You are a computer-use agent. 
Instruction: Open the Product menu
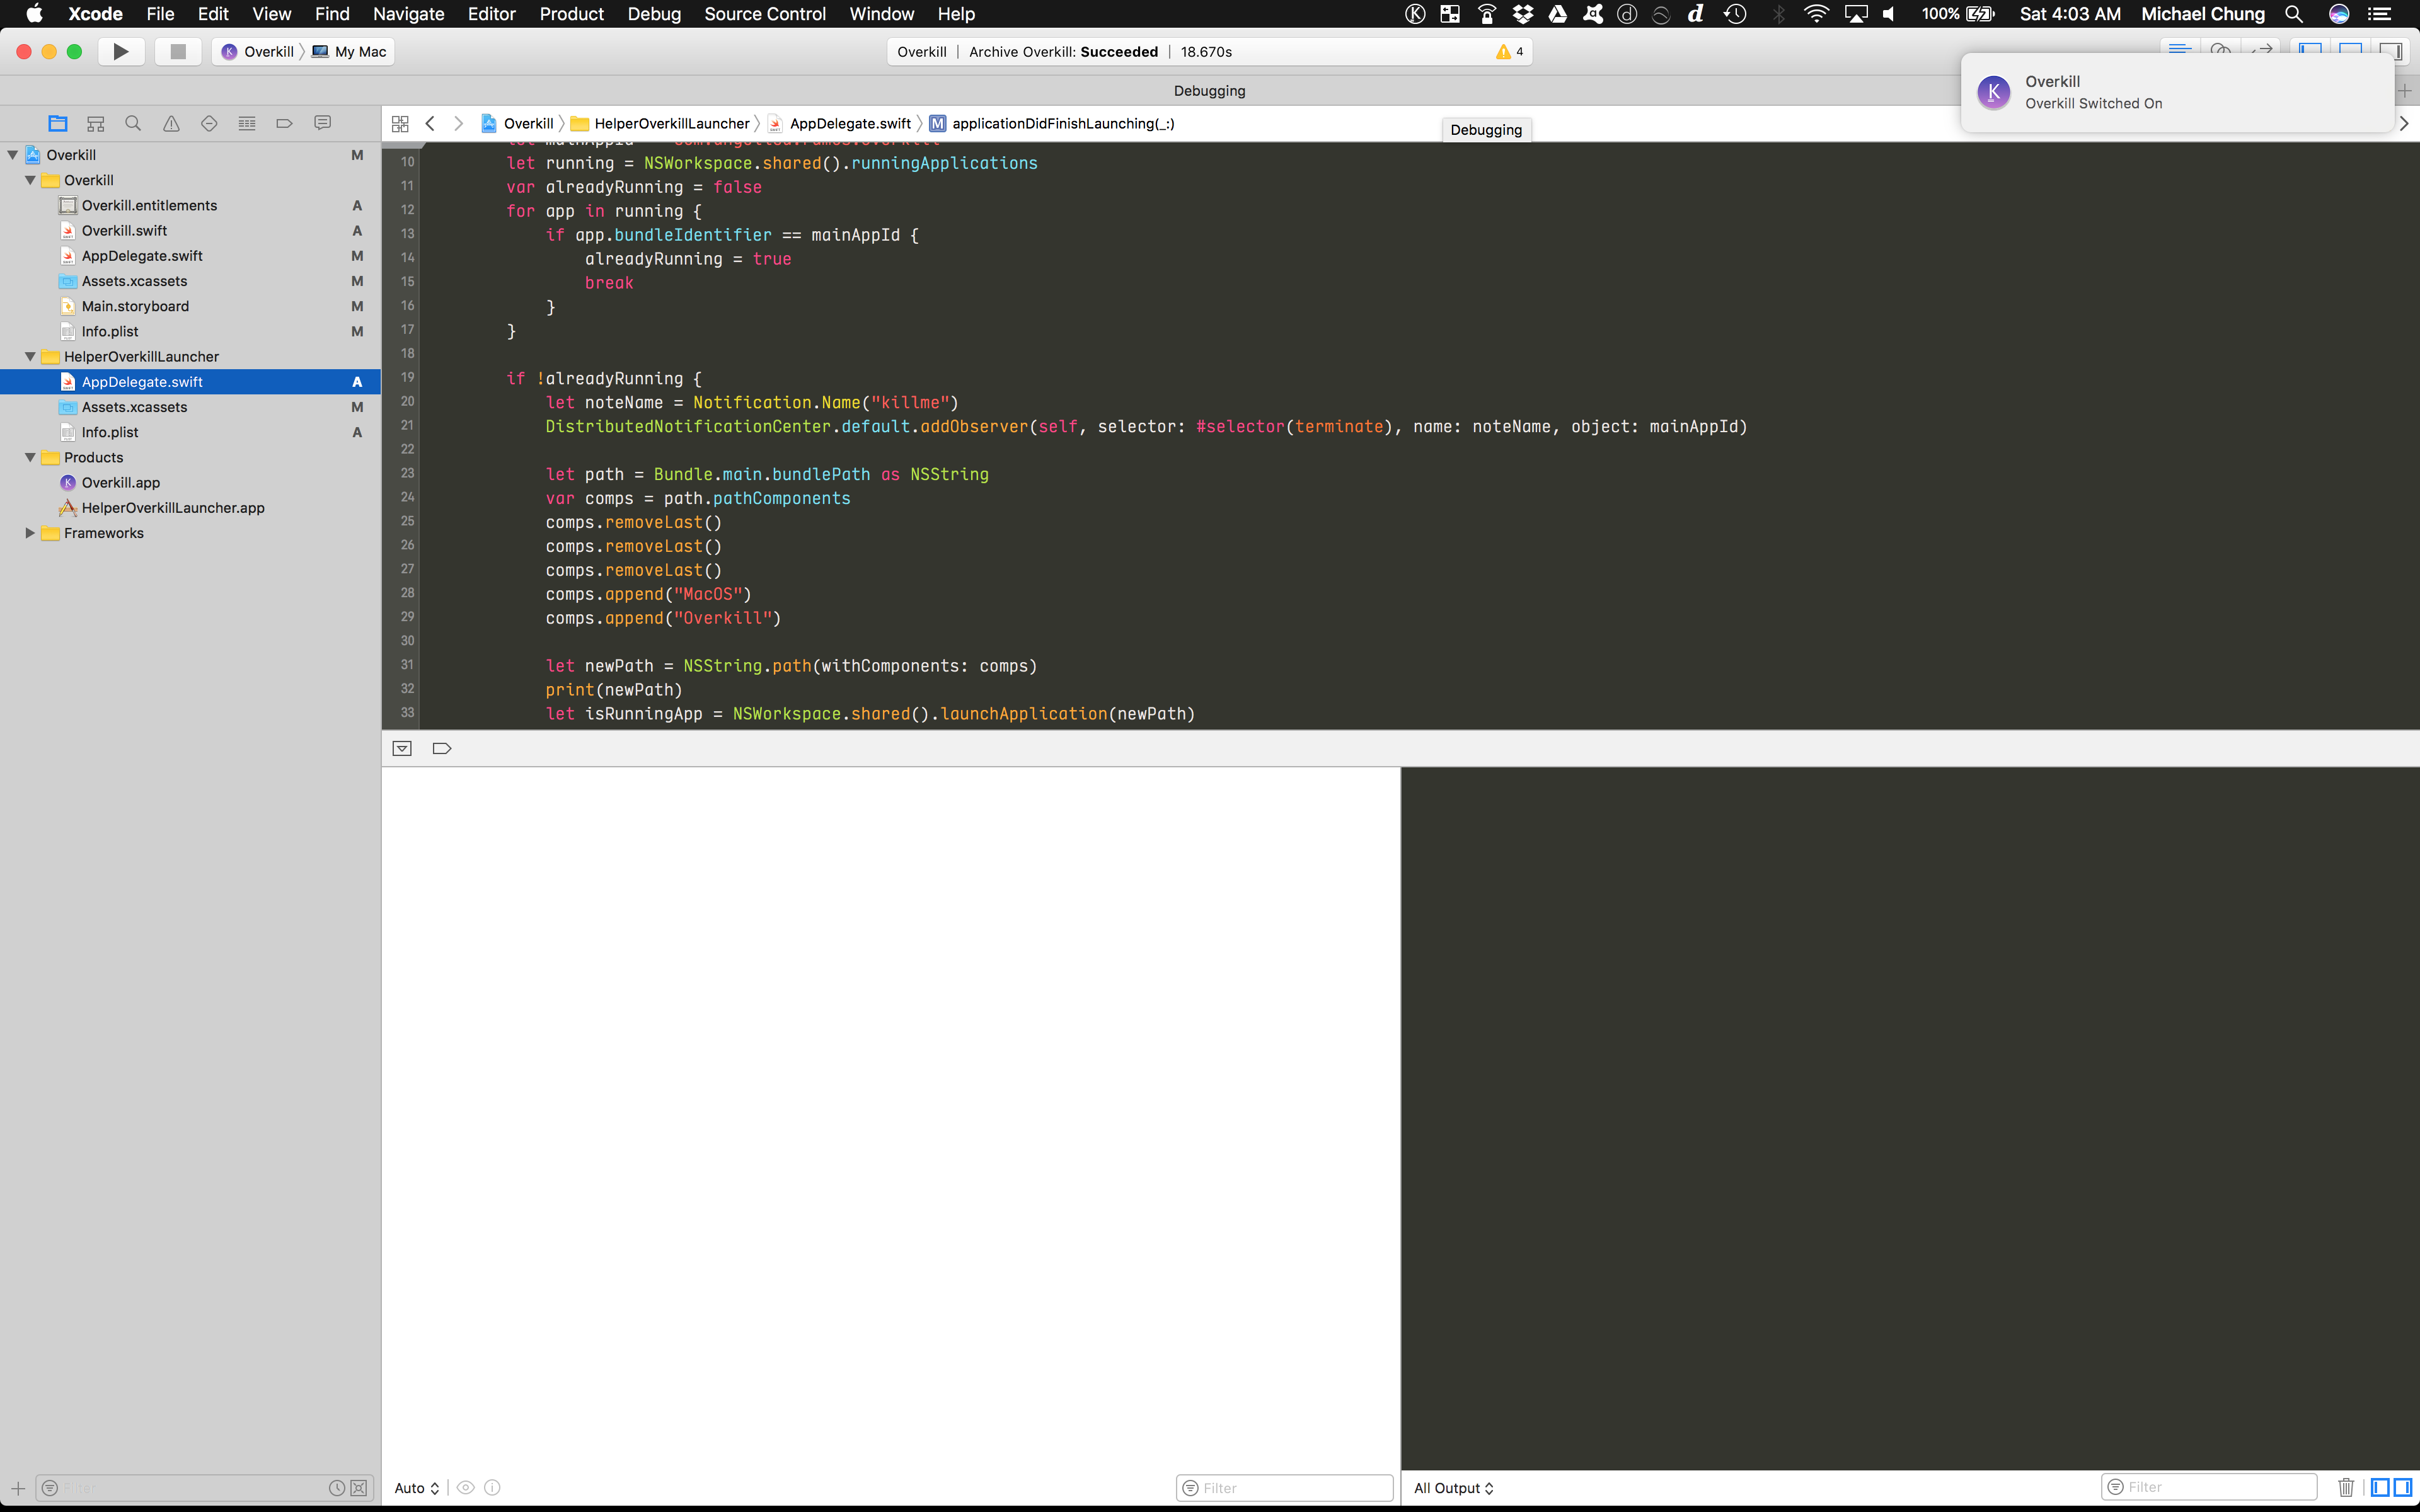(x=571, y=14)
